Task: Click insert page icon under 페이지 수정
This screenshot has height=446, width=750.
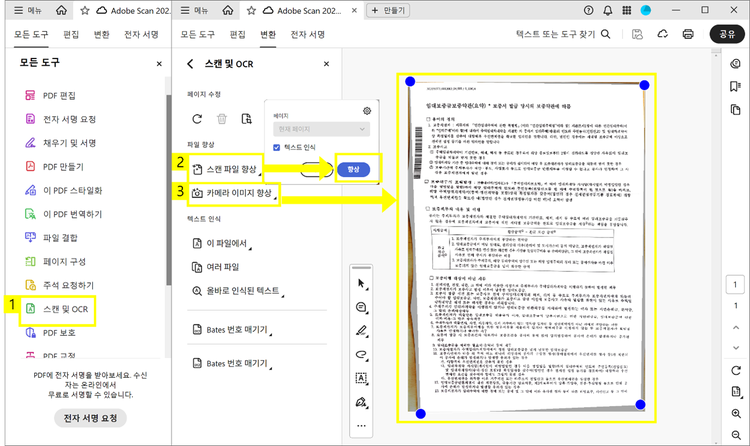Action: pyautogui.click(x=247, y=119)
